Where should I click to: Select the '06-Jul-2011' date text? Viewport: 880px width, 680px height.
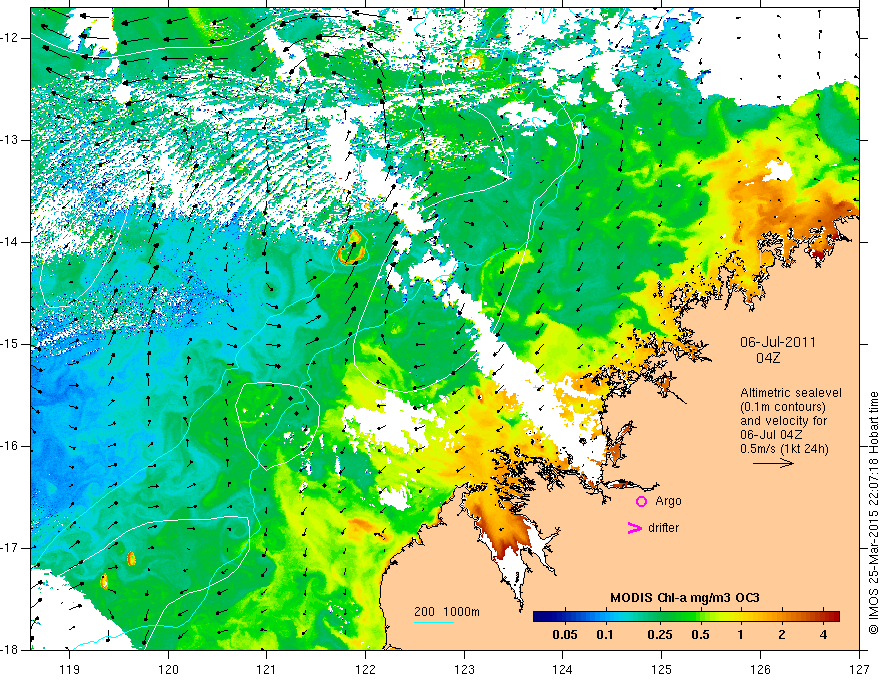778,342
